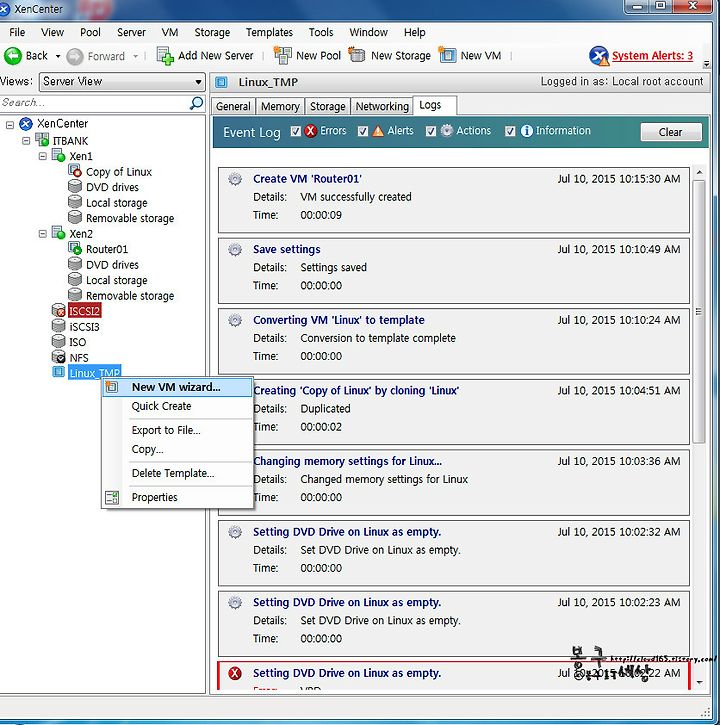The image size is (720, 725).
Task: Switch to the Networking tab
Action: point(382,106)
